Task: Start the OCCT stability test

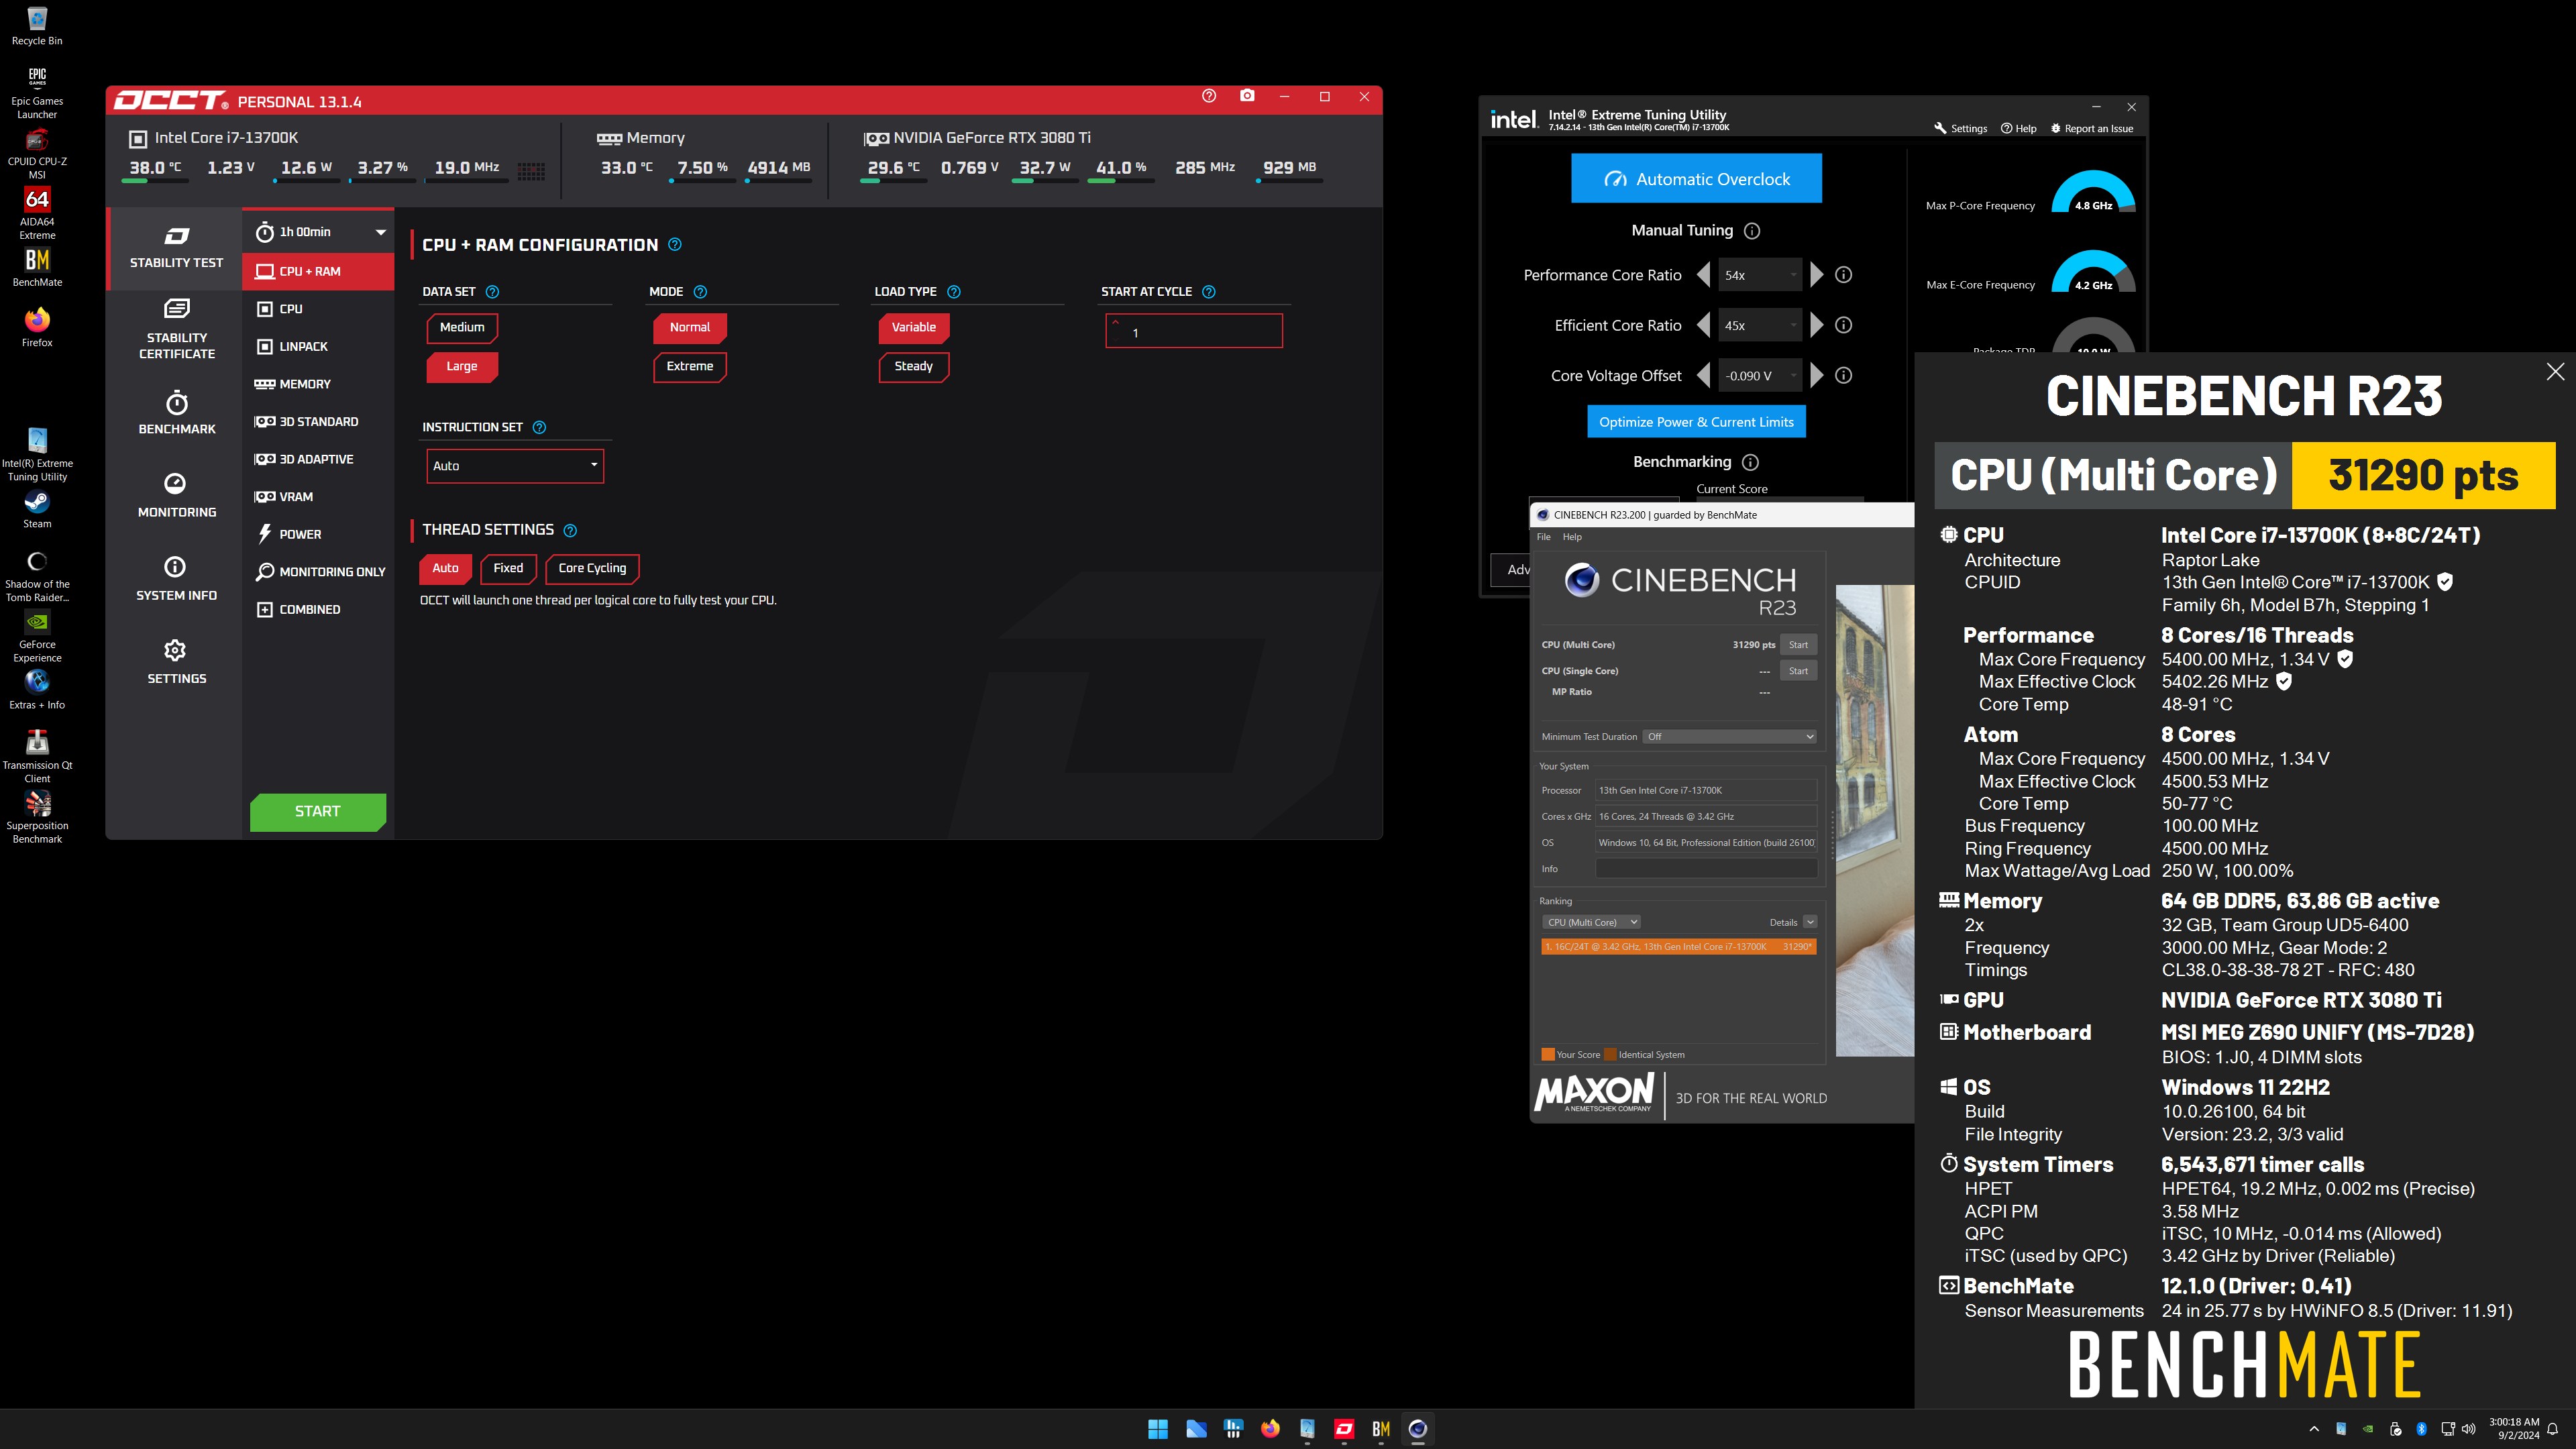Action: tap(318, 811)
